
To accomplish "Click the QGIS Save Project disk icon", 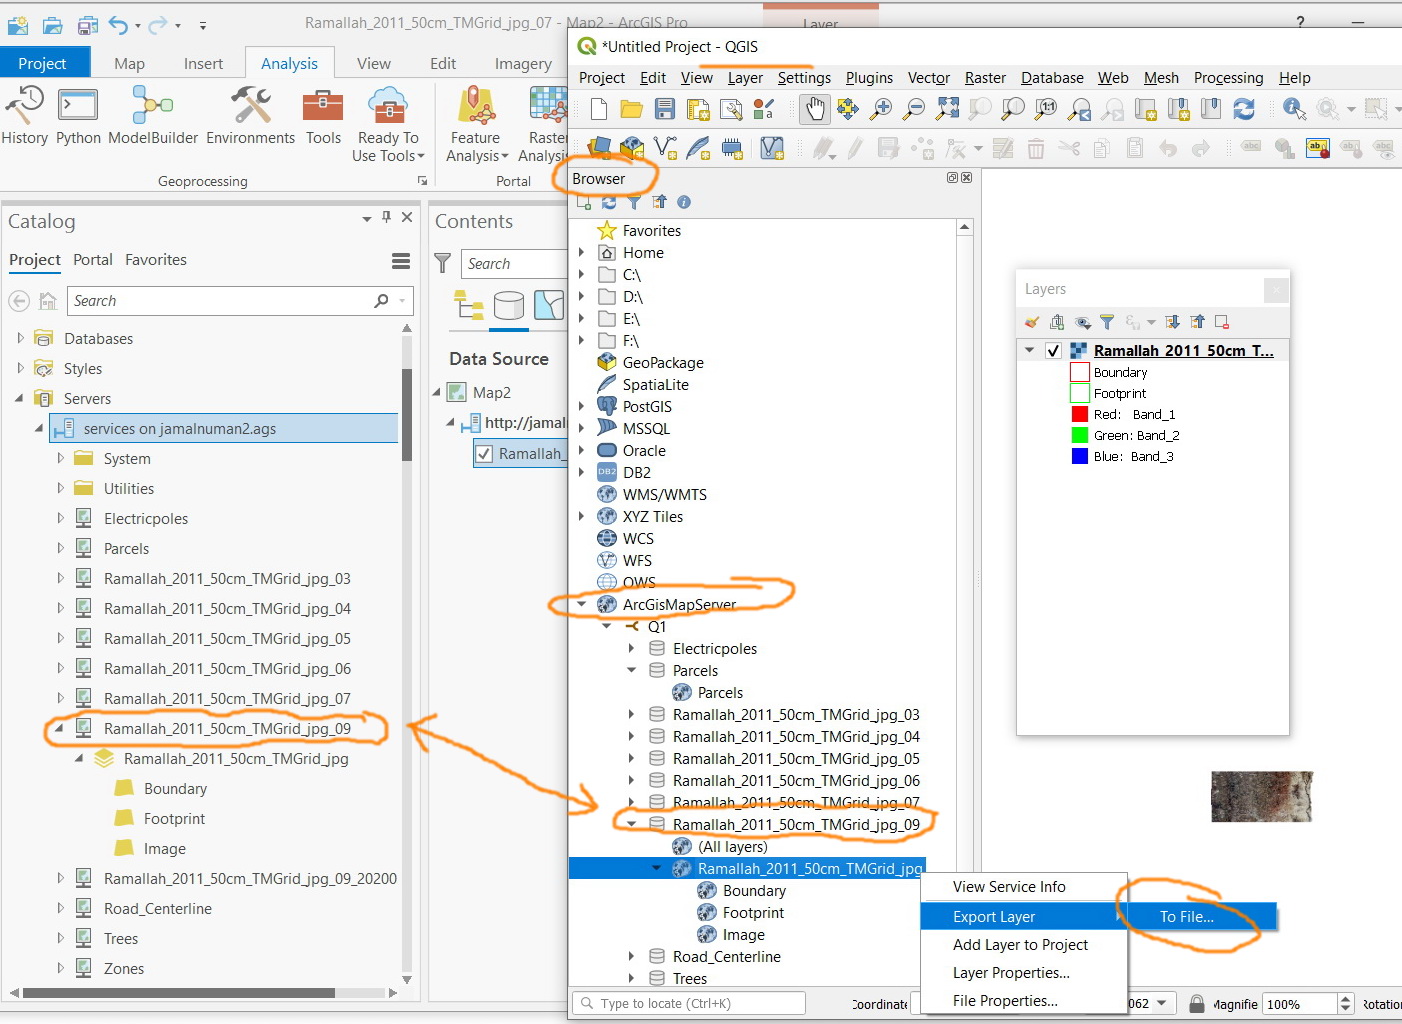I will 664,109.
